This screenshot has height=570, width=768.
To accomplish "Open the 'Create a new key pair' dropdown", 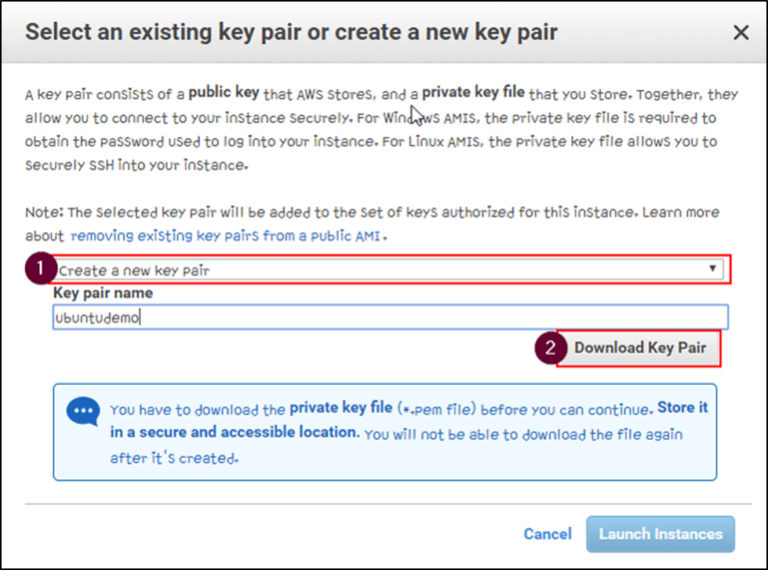I will click(380, 270).
